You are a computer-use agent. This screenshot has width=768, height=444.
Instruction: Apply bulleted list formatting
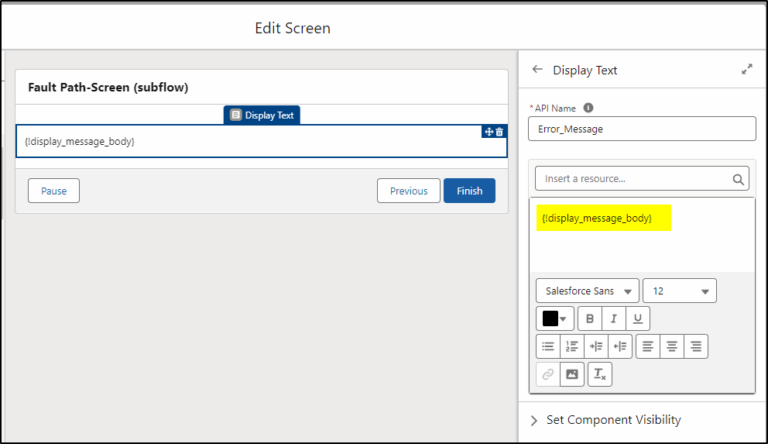(548, 346)
